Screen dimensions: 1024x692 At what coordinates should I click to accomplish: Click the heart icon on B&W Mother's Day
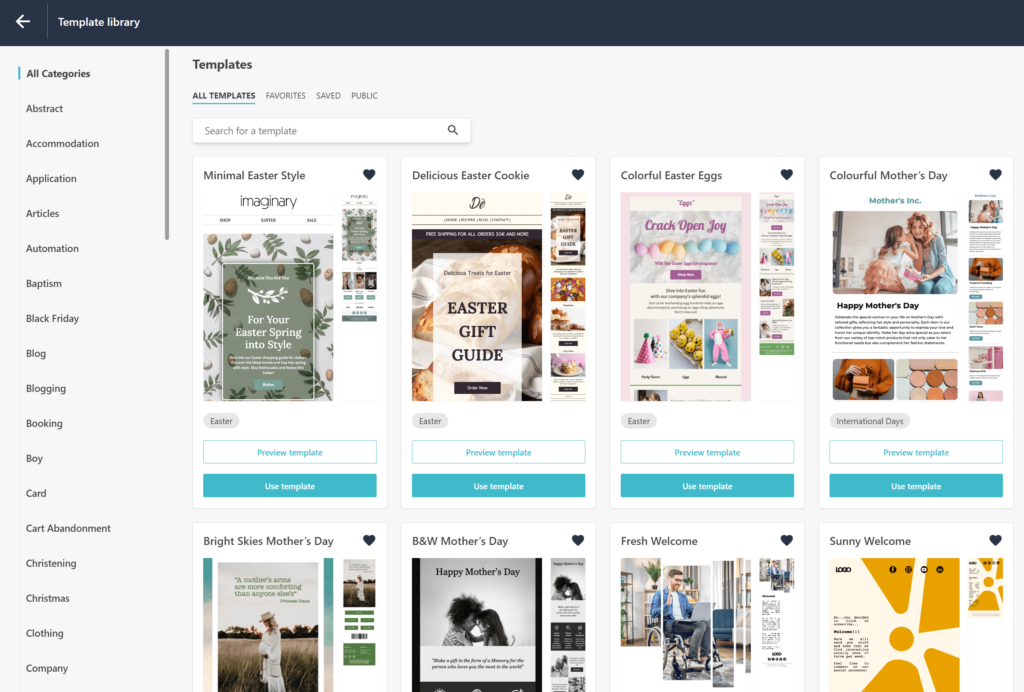point(577,539)
